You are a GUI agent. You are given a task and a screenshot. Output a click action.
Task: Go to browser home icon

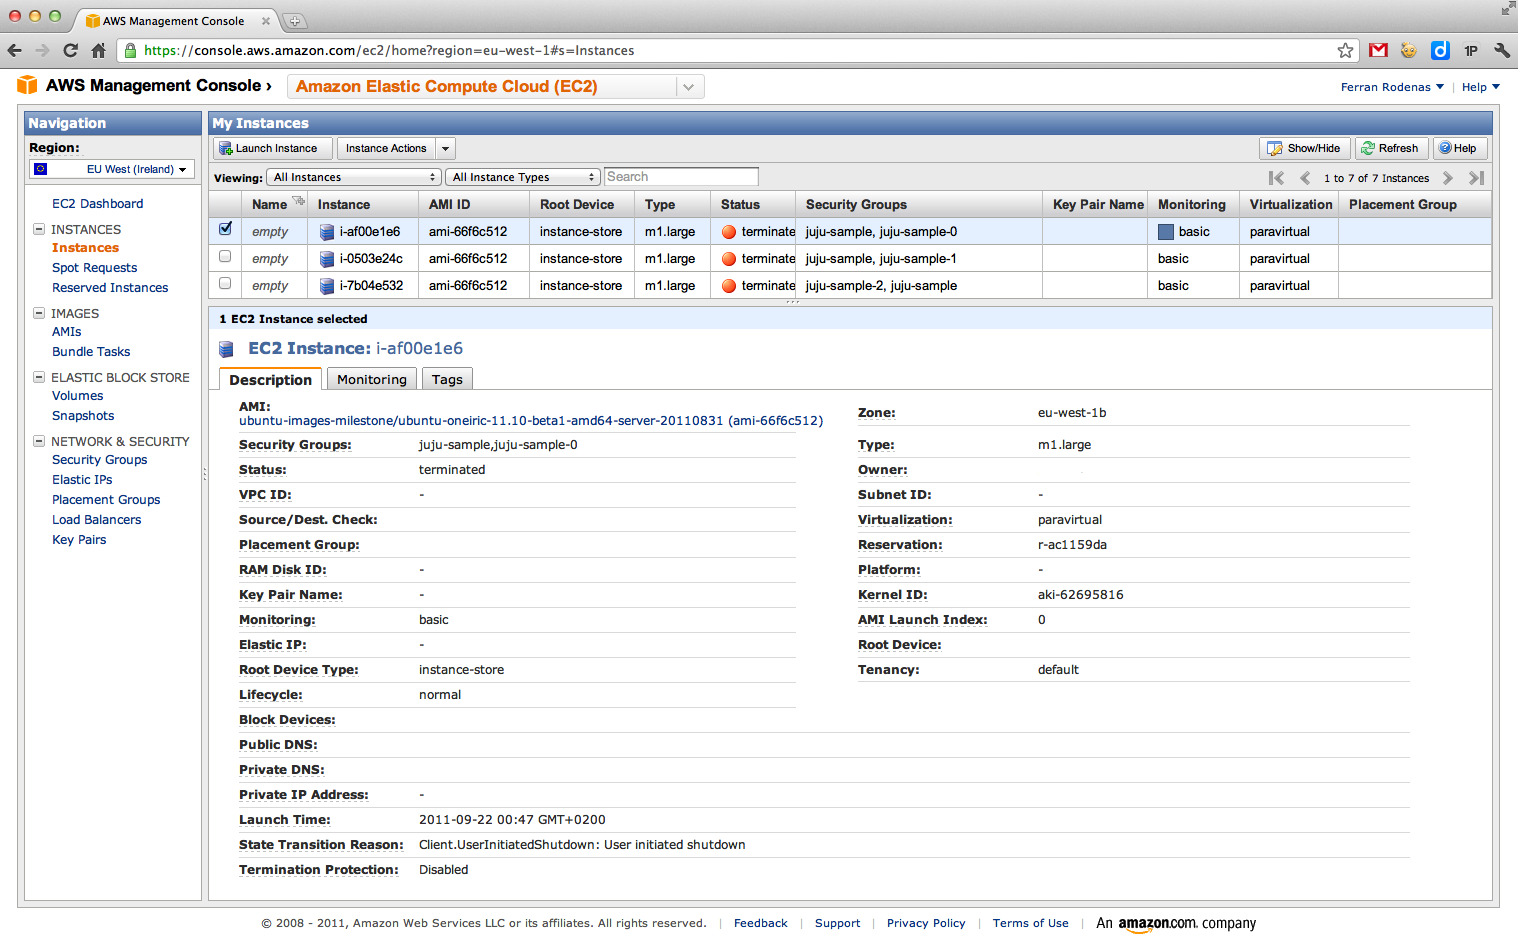tap(98, 50)
